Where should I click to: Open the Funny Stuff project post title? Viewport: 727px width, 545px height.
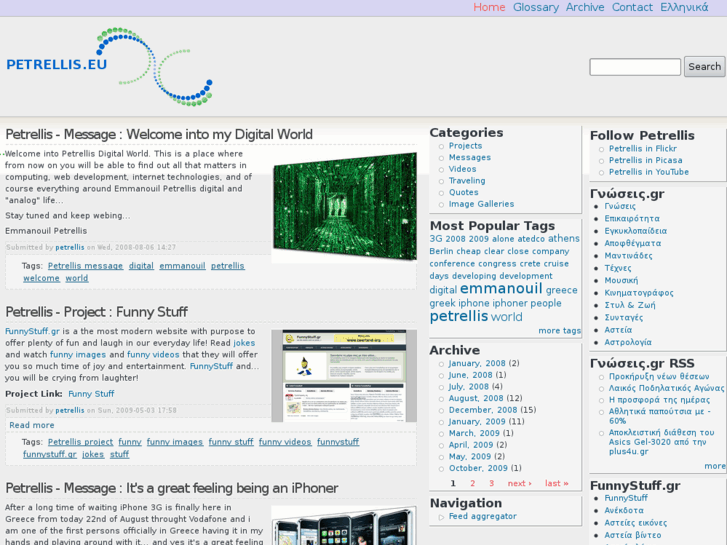click(x=96, y=312)
